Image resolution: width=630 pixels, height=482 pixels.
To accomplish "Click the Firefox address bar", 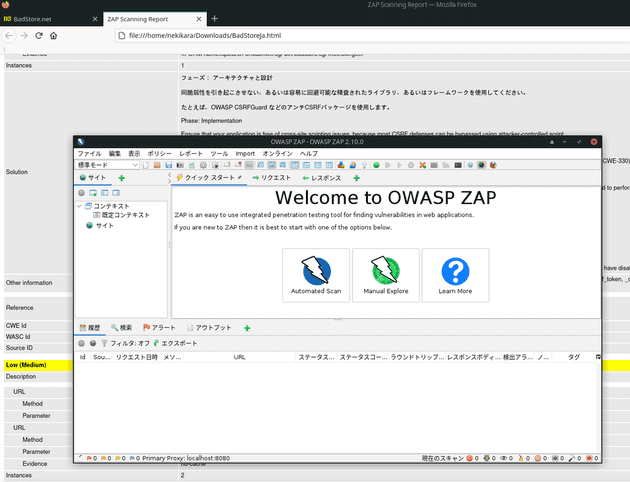I will [x=374, y=35].
